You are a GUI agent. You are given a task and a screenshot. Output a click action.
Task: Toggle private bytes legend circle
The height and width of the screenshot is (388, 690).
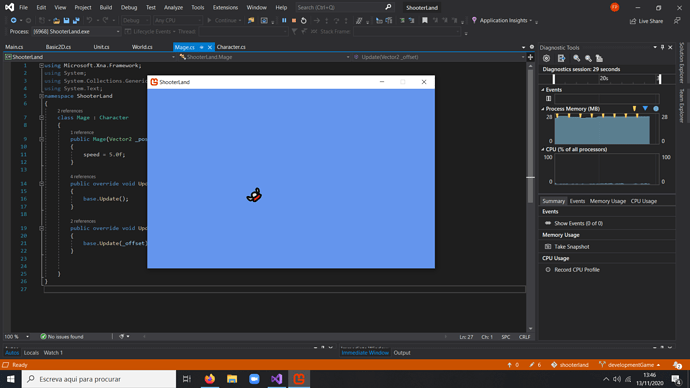click(656, 109)
